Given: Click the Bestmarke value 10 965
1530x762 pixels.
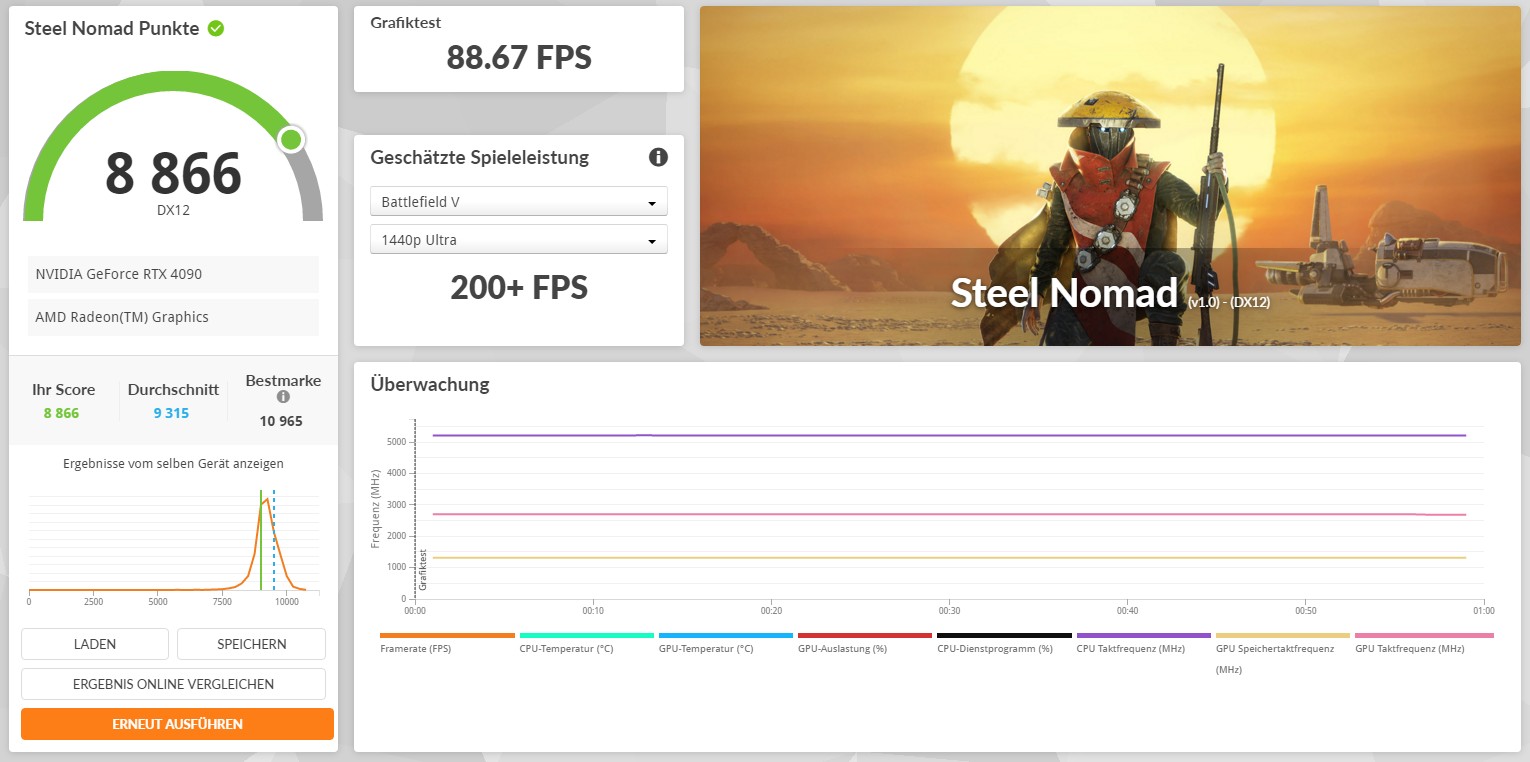Looking at the screenshot, I should tap(281, 421).
